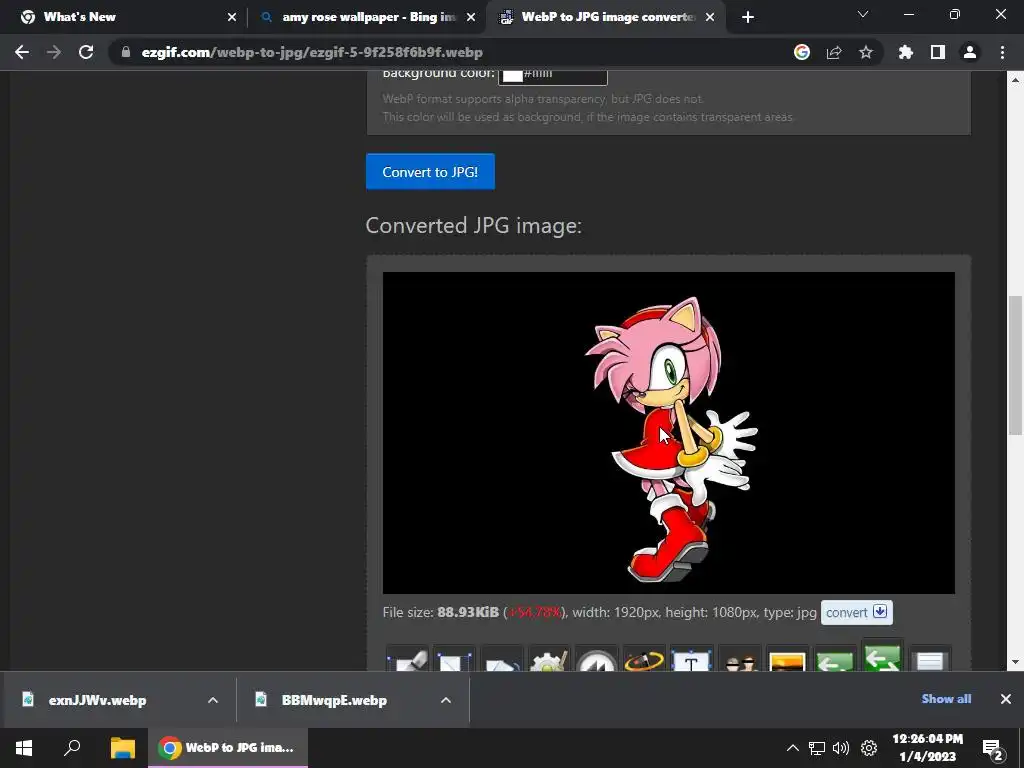Open the Windows Start menu
The image size is (1024, 768).
click(x=24, y=748)
